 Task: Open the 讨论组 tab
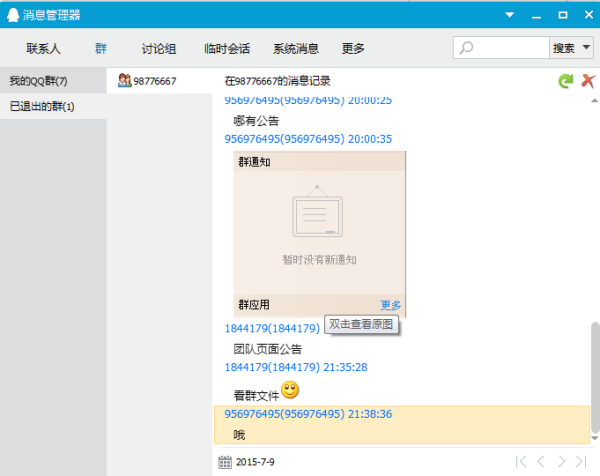point(159,49)
